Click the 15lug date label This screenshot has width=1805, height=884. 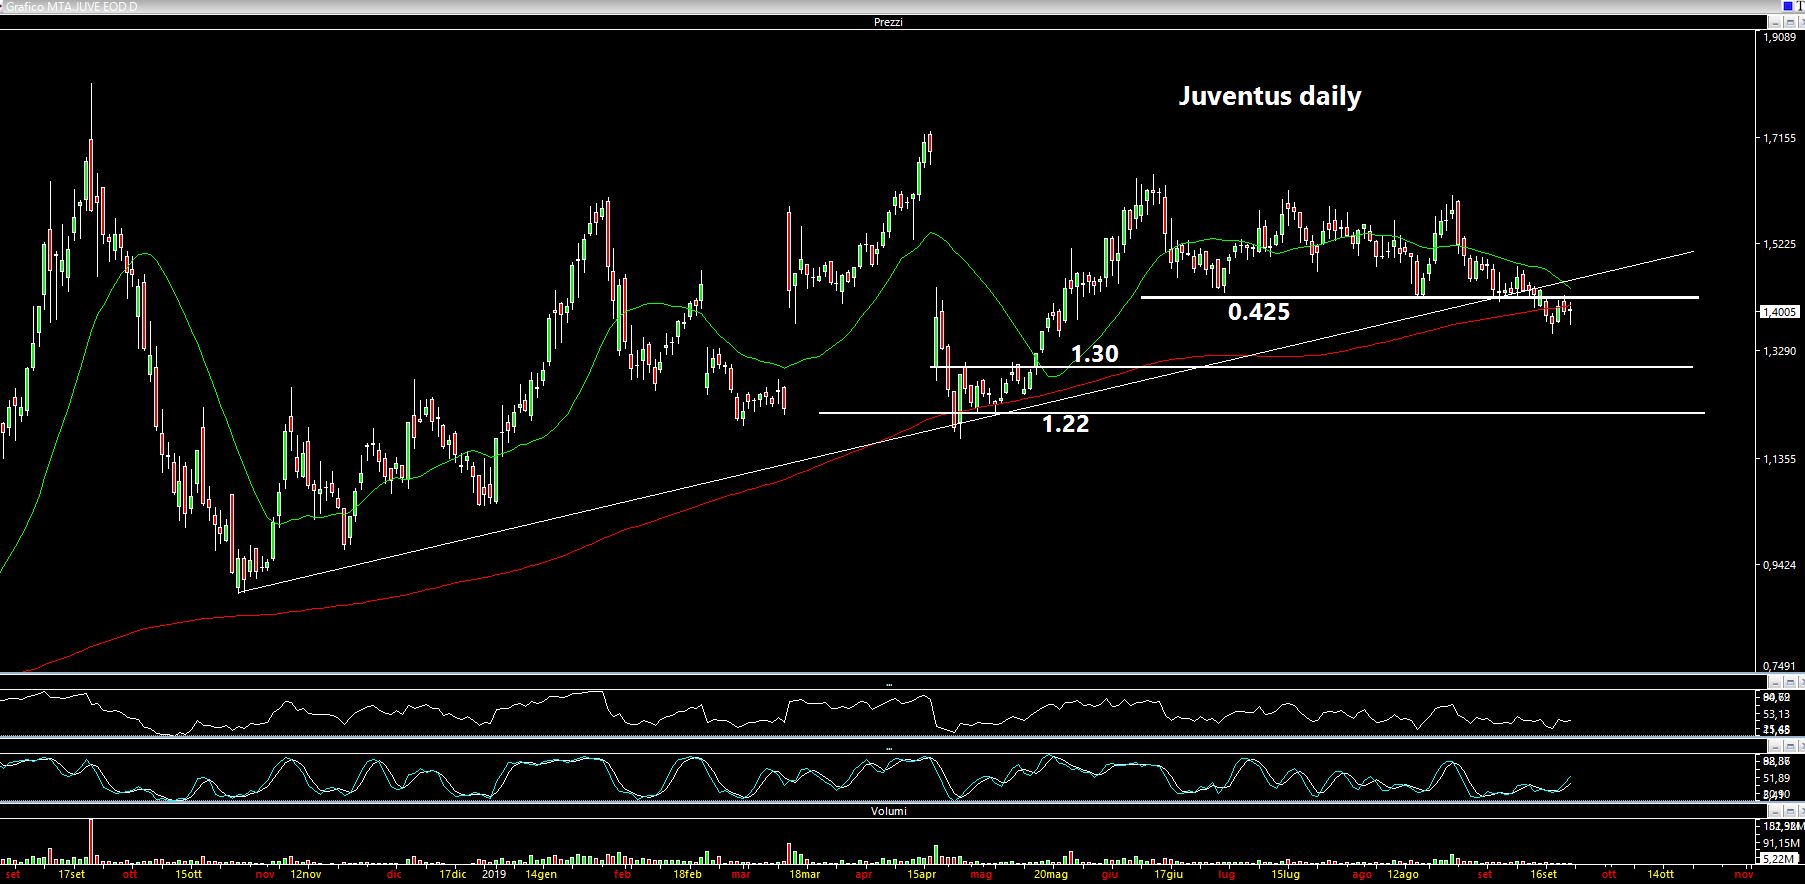point(1285,874)
